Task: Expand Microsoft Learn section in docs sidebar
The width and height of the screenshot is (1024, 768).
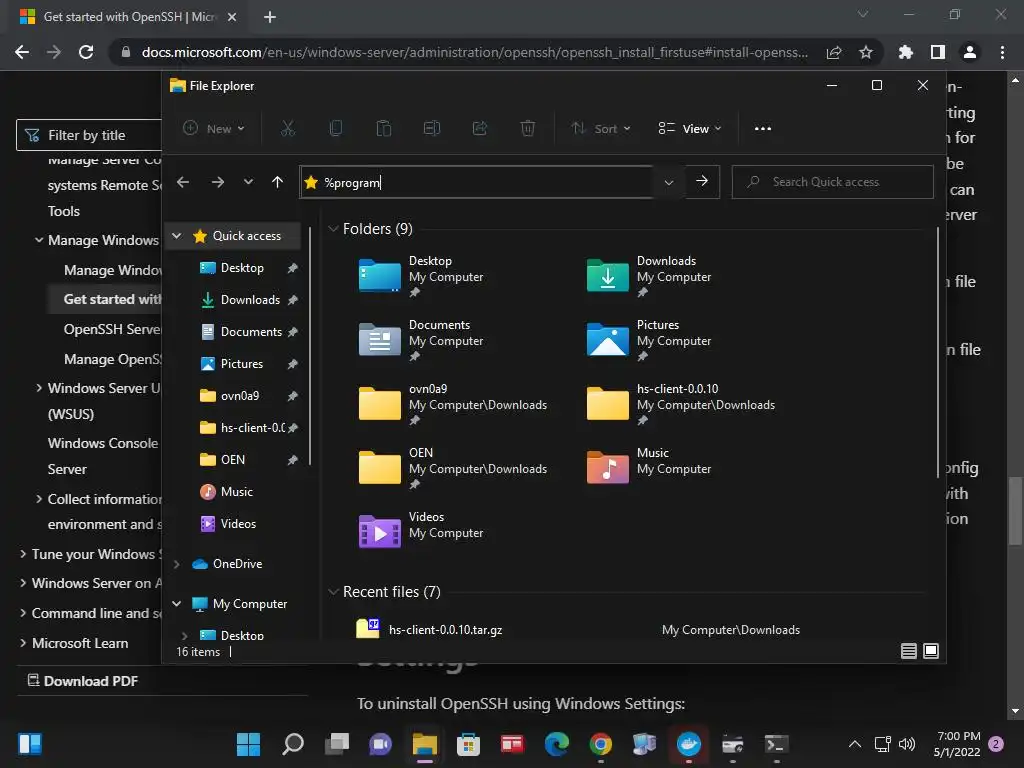Action: click(23, 643)
